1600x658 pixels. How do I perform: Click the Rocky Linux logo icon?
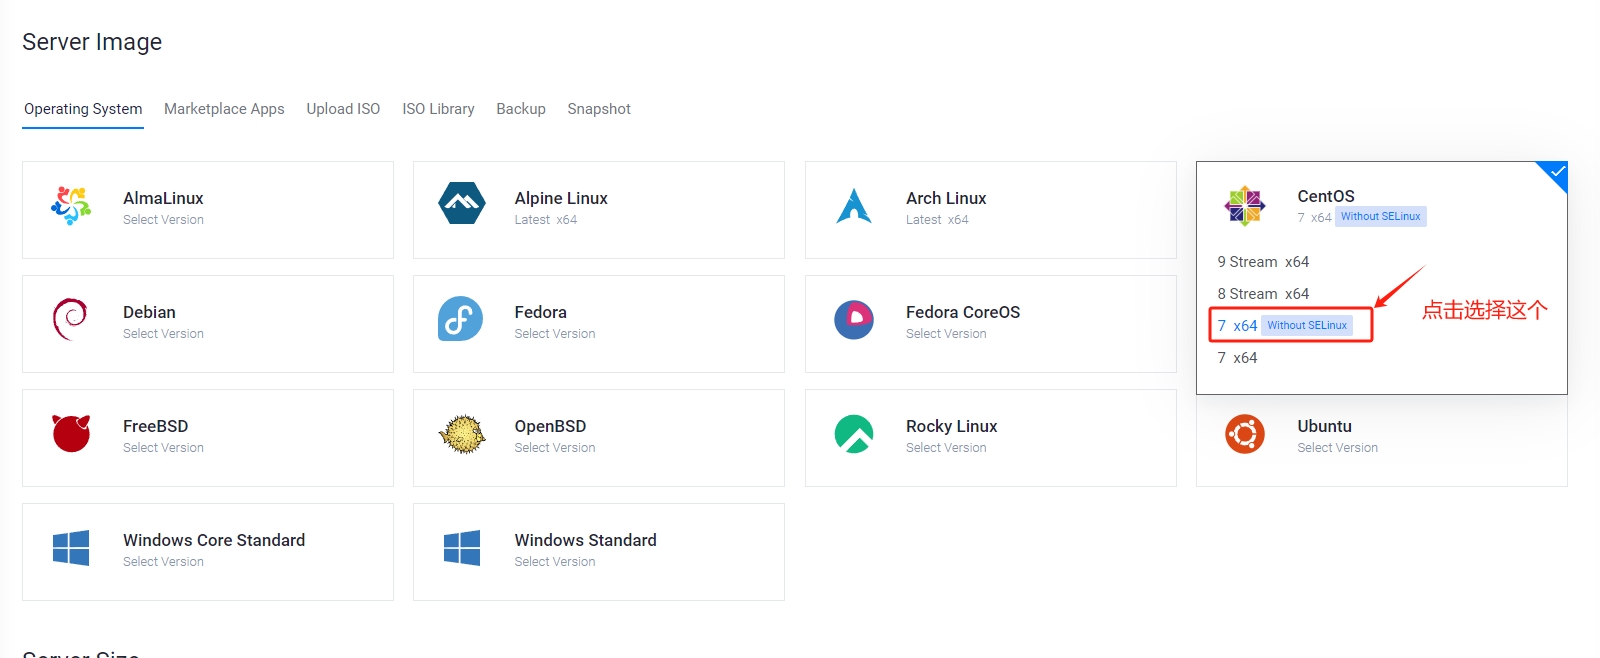pyautogui.click(x=854, y=434)
